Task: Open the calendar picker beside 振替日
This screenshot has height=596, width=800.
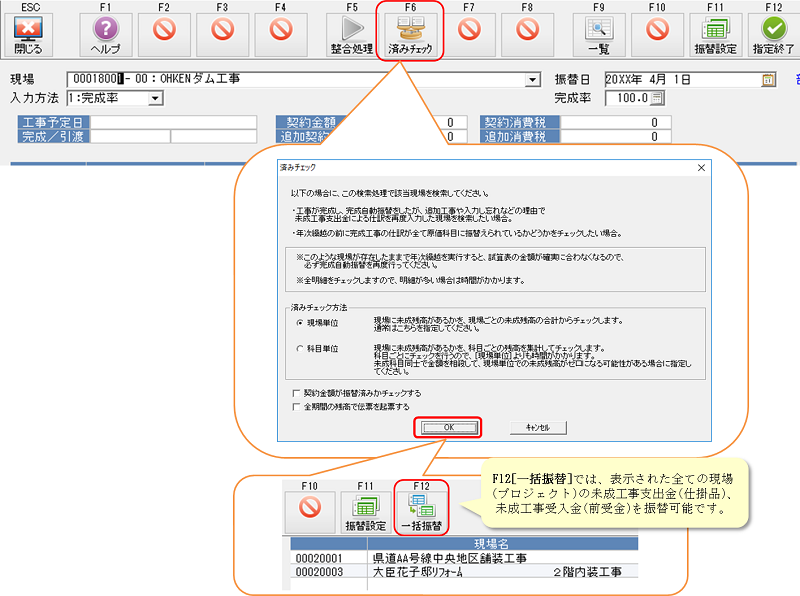Action: (768, 79)
